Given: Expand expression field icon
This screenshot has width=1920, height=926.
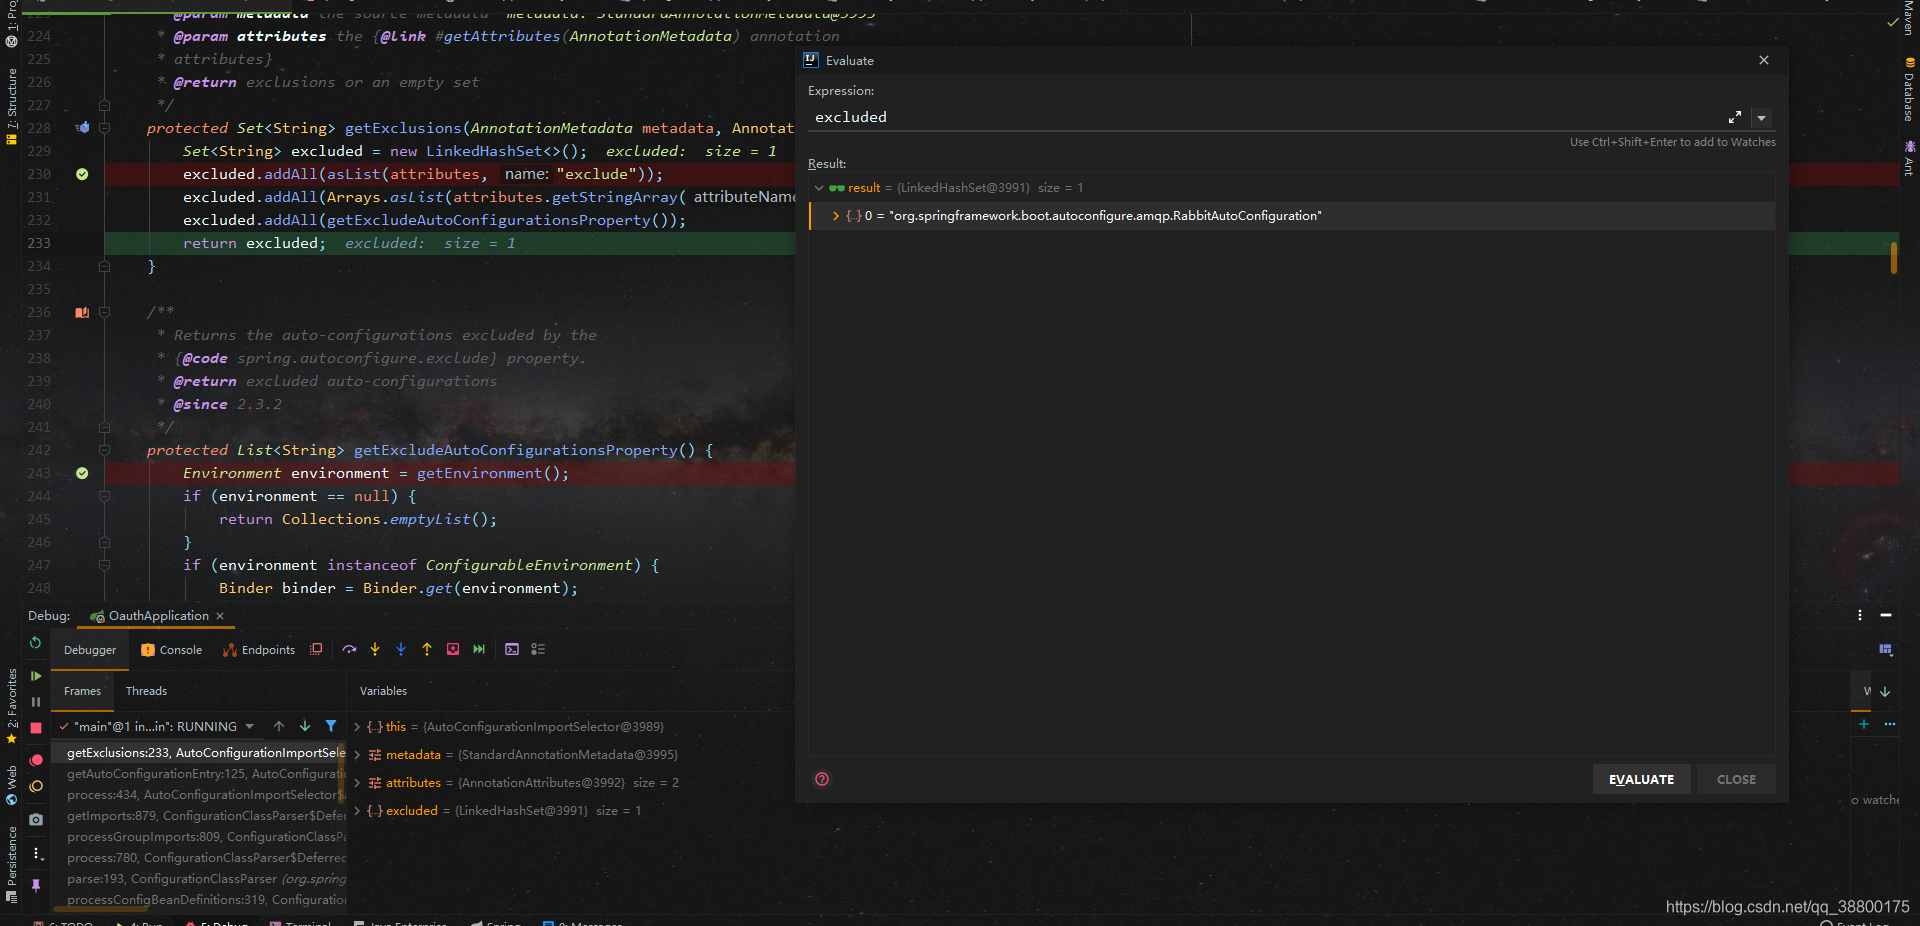Looking at the screenshot, I should (x=1735, y=117).
